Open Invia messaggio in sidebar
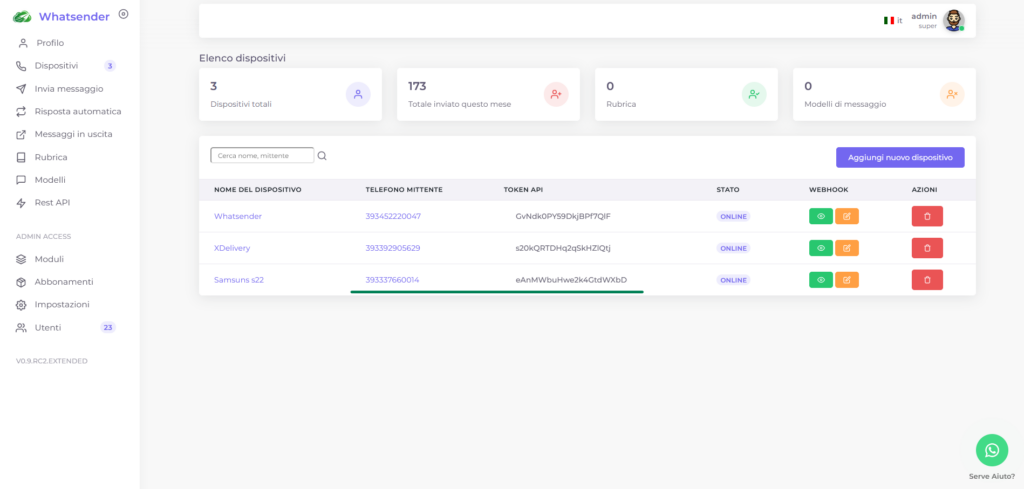 pyautogui.click(x=69, y=89)
